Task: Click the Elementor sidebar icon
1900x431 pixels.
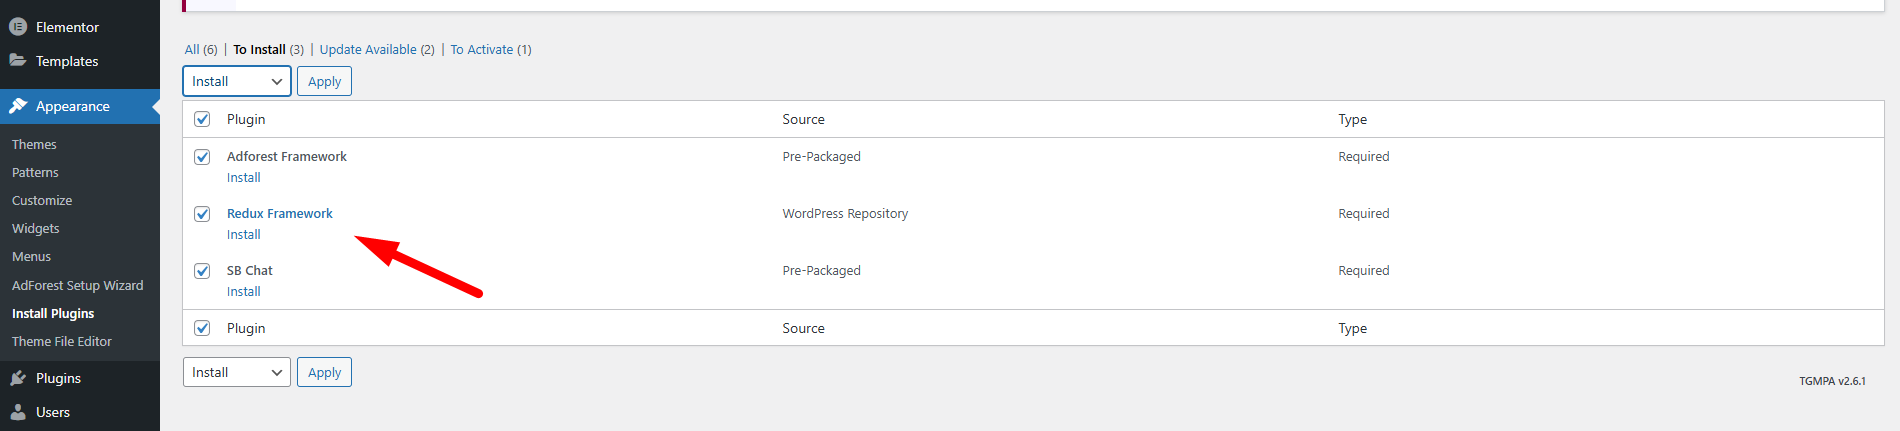Action: click(18, 27)
